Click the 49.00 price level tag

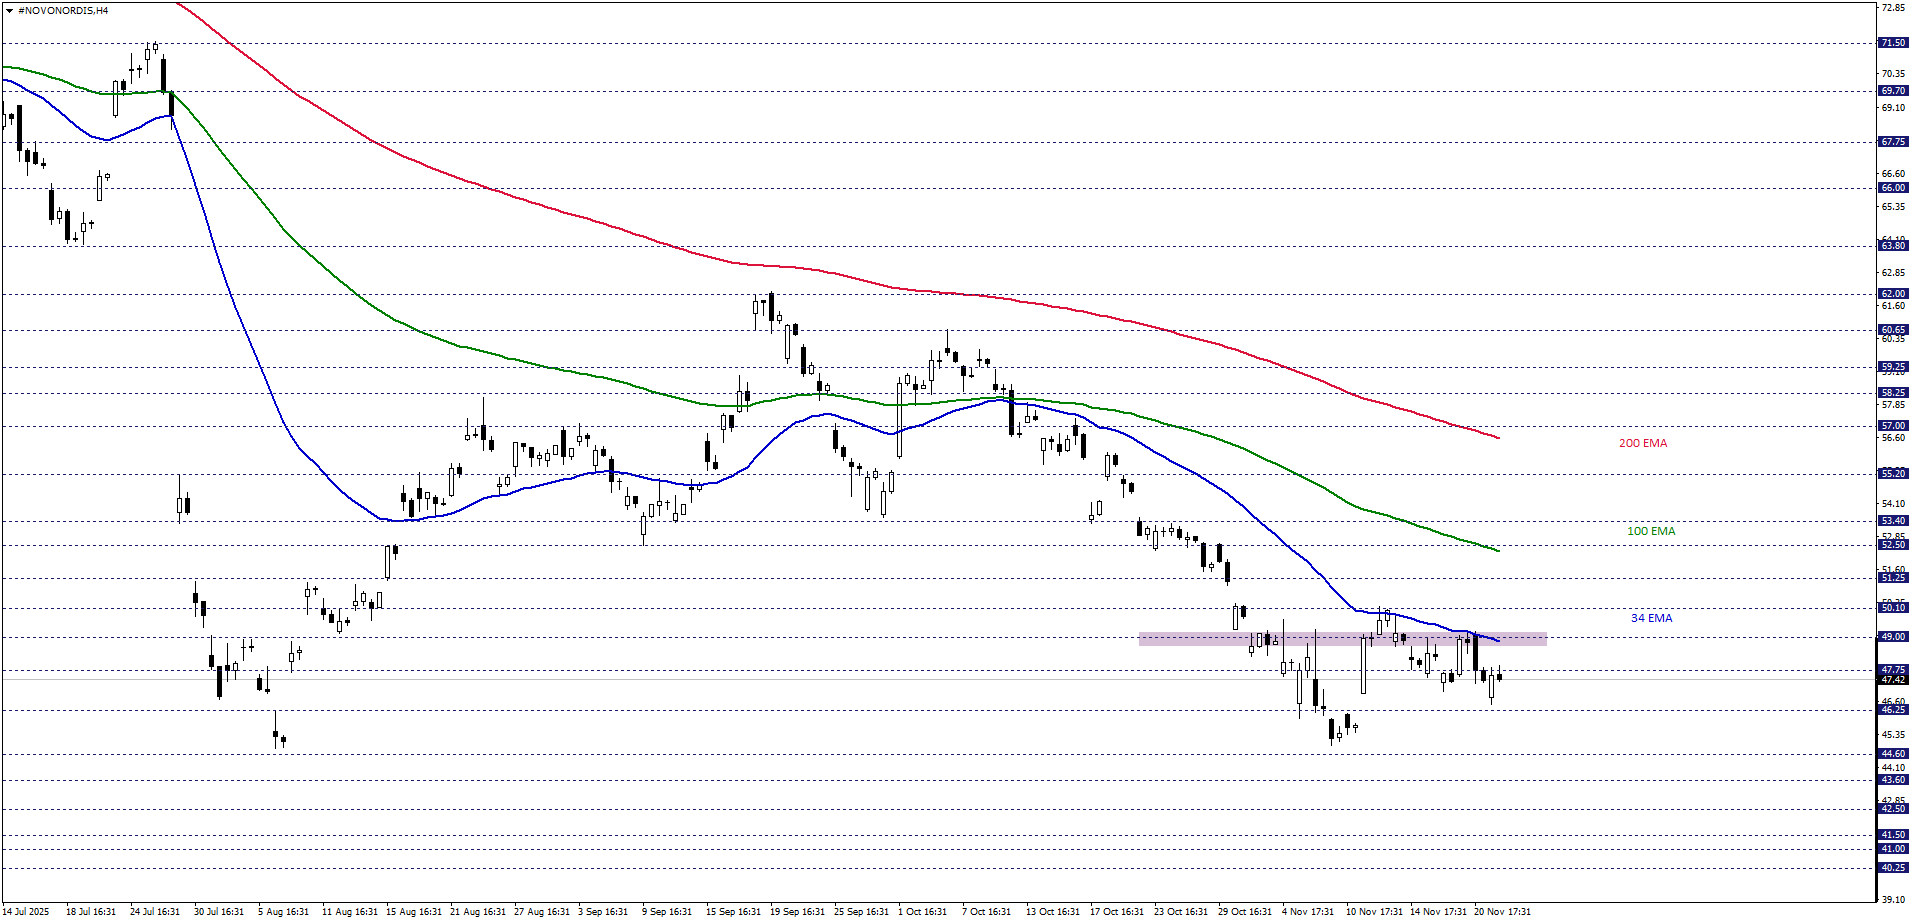coord(1892,637)
